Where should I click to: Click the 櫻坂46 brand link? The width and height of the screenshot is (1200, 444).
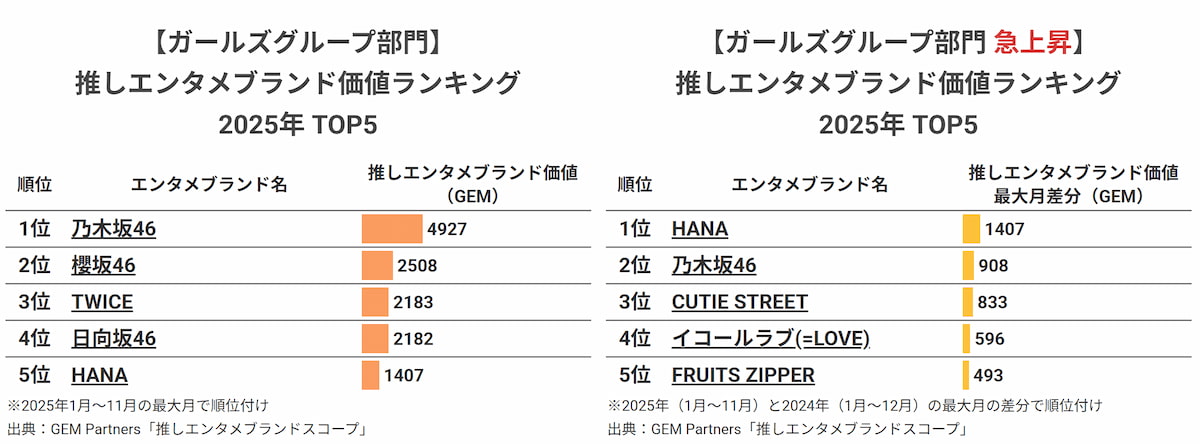(x=103, y=266)
